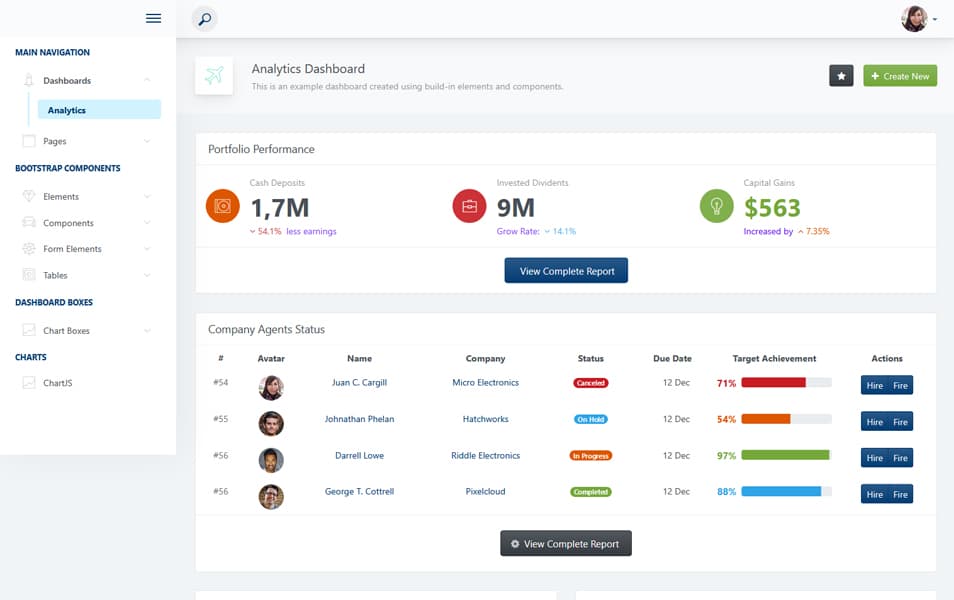Click the Cash Deposits camera icon
Viewport: 954px width, 600px height.
click(222, 206)
